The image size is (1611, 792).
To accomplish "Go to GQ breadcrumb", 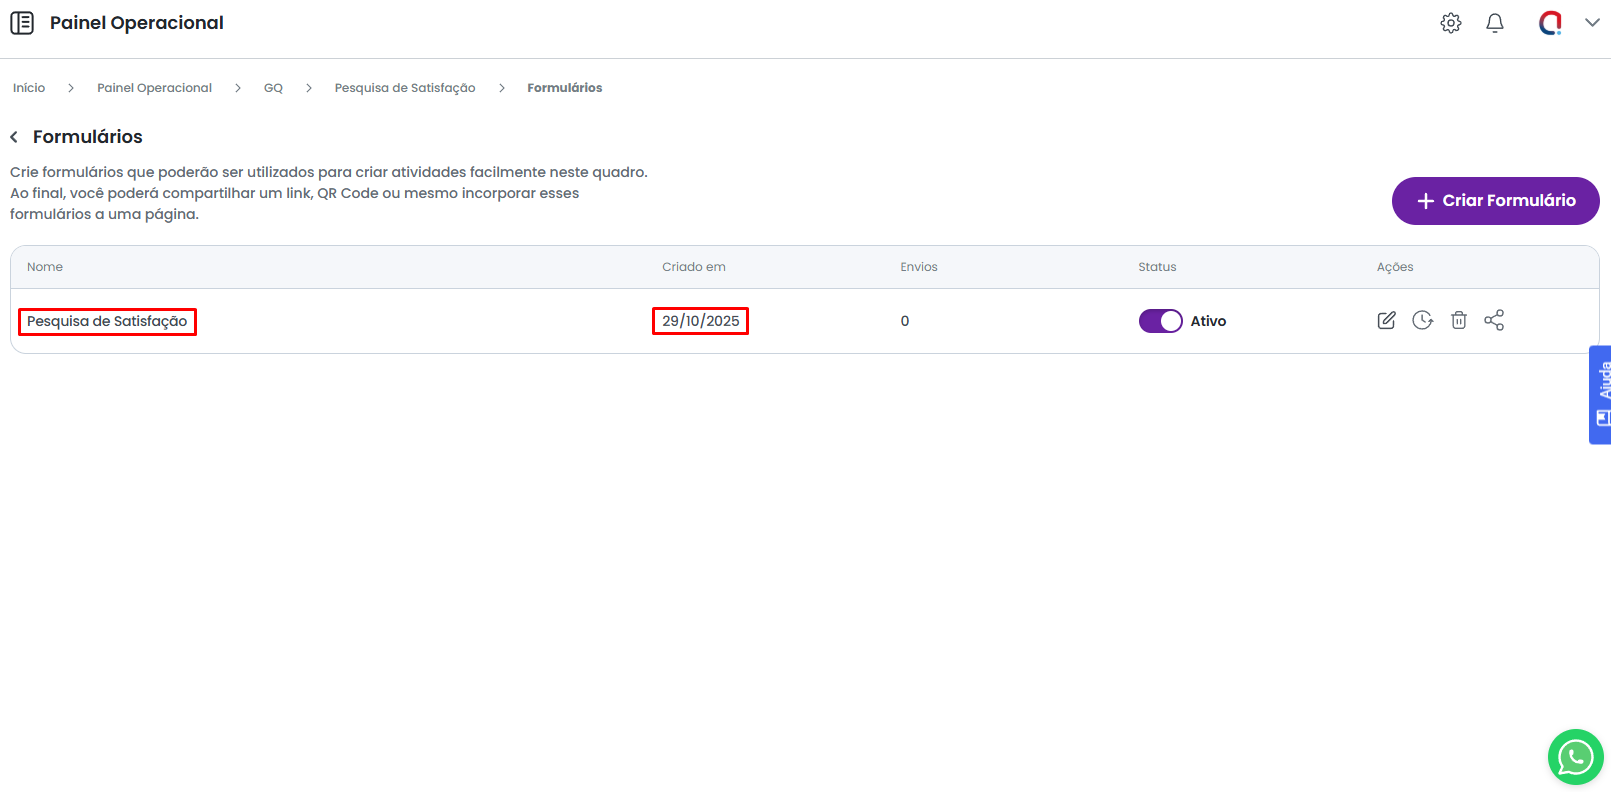I will [273, 88].
